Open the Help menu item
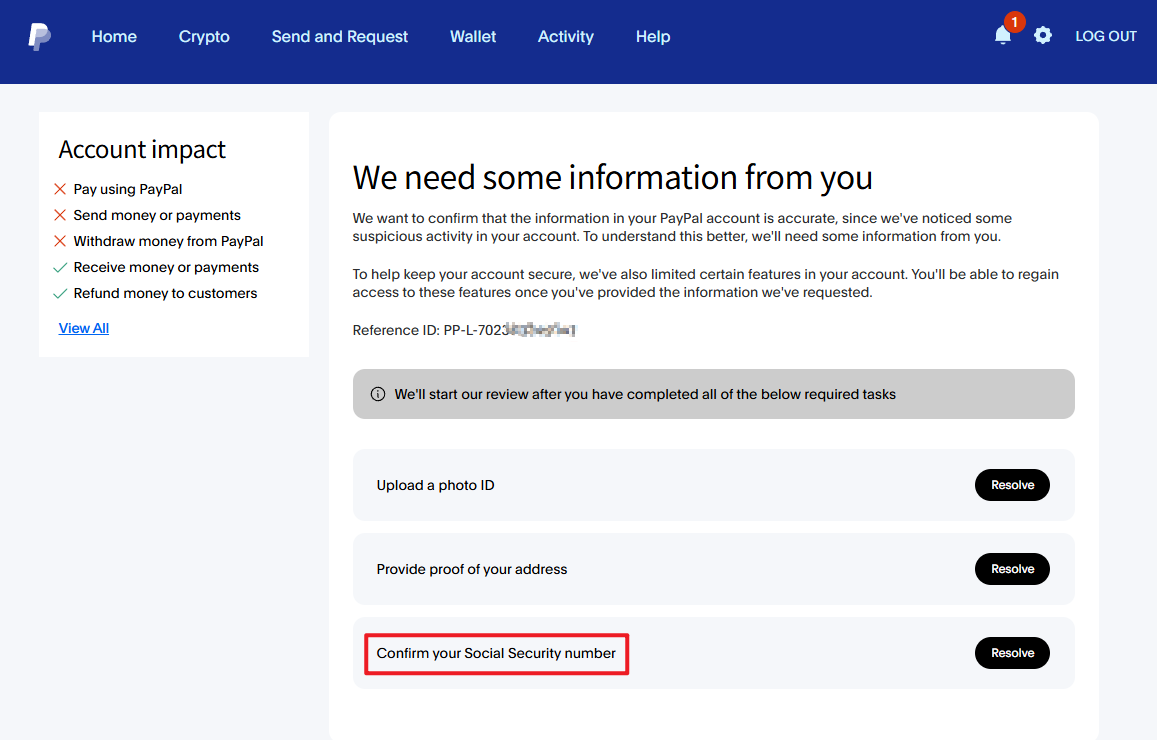The width and height of the screenshot is (1157, 740). tap(653, 37)
